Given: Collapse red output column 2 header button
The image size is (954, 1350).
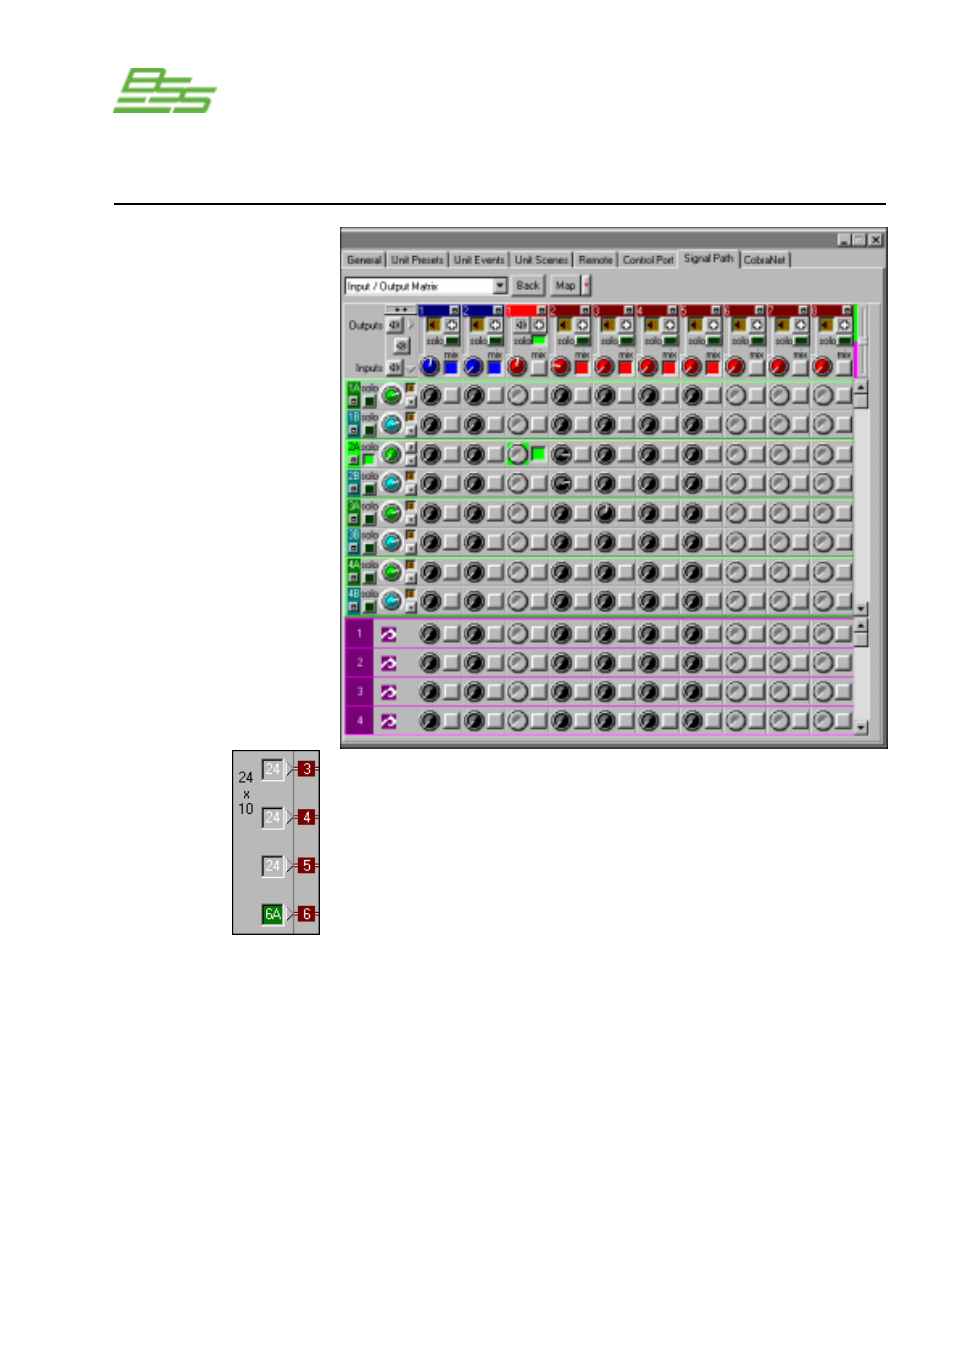Looking at the screenshot, I should [x=586, y=310].
